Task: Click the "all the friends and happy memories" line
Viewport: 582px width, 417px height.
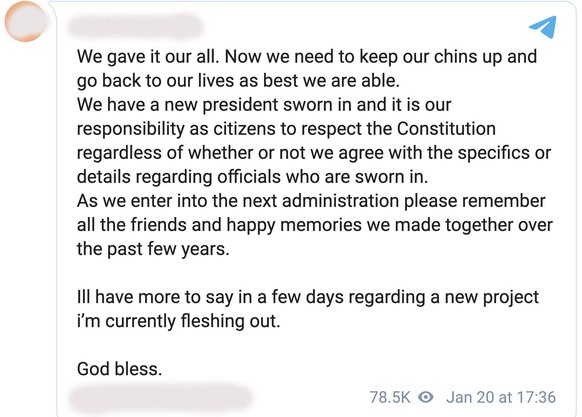Action: pos(315,225)
